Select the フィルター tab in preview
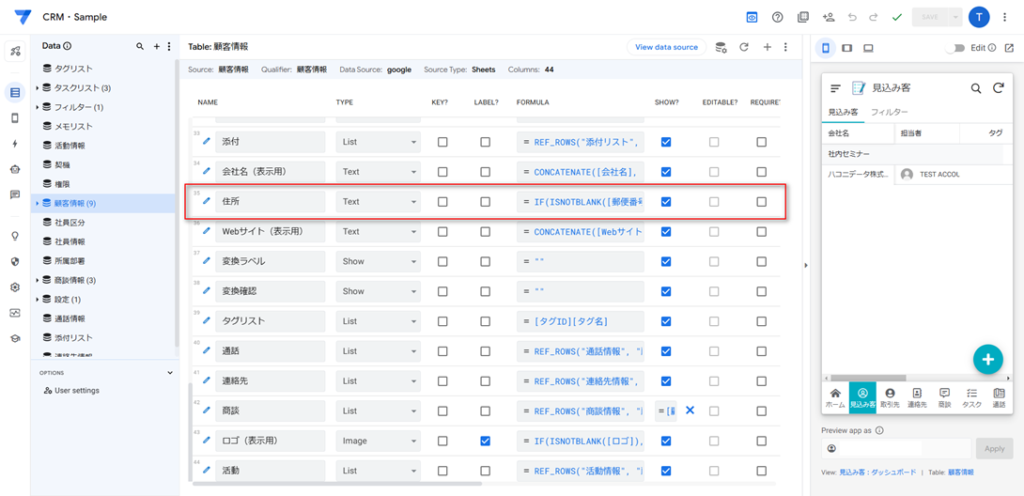Screen dimensions: 1024x496 [x=889, y=112]
